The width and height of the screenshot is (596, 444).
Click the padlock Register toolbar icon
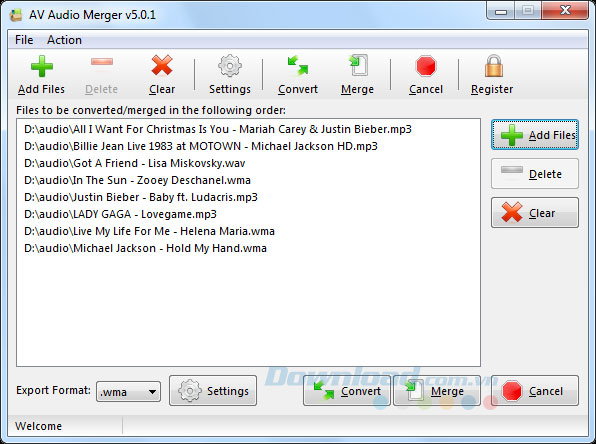[494, 66]
